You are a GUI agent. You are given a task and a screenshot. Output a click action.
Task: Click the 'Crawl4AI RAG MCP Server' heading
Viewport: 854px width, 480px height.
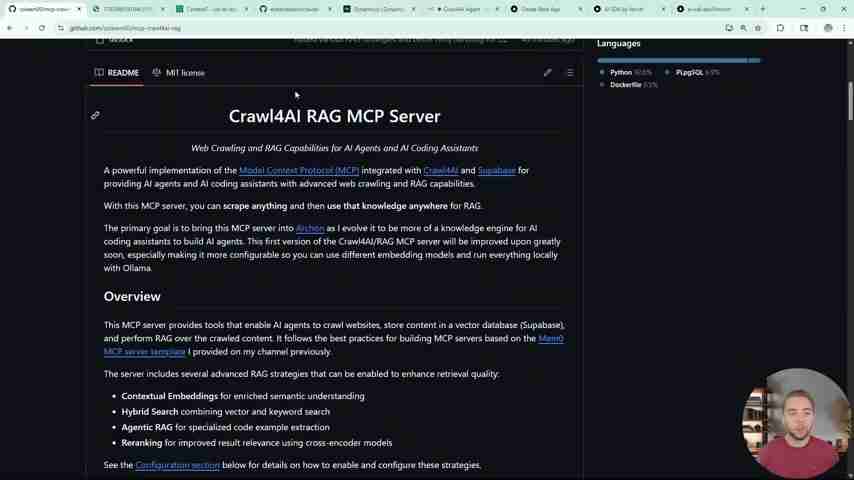pos(334,116)
